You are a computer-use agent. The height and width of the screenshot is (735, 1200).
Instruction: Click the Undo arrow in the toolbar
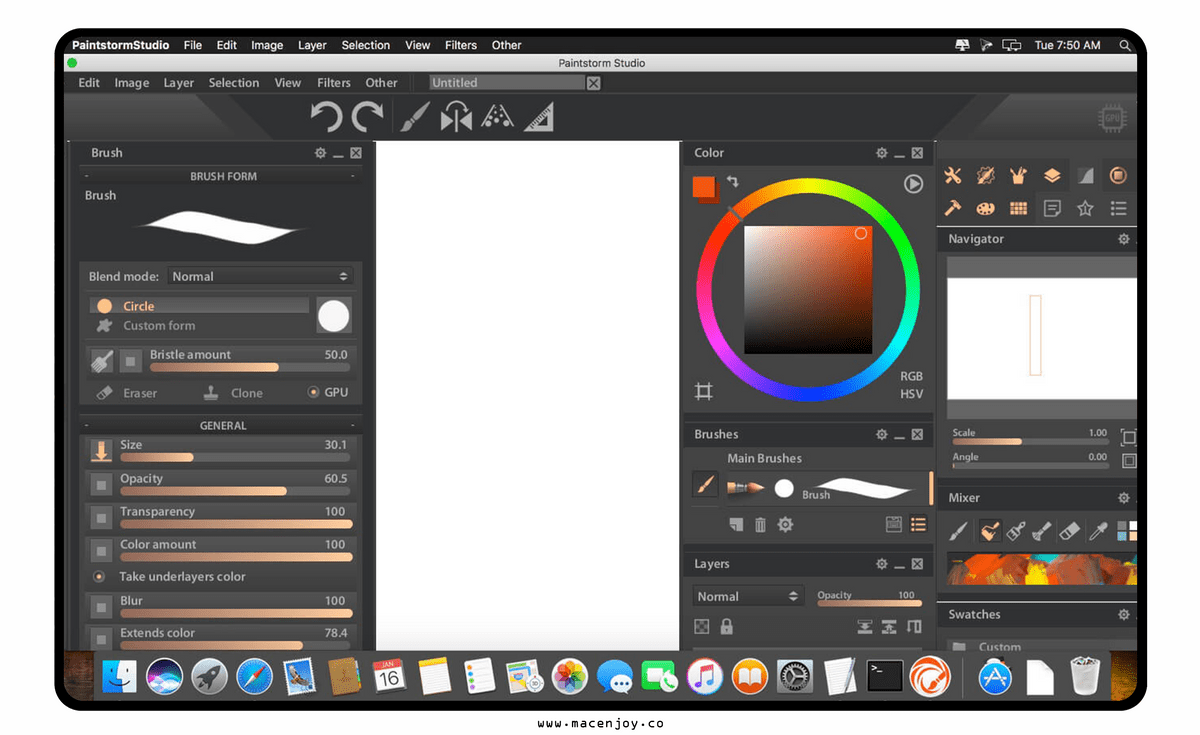pos(326,118)
